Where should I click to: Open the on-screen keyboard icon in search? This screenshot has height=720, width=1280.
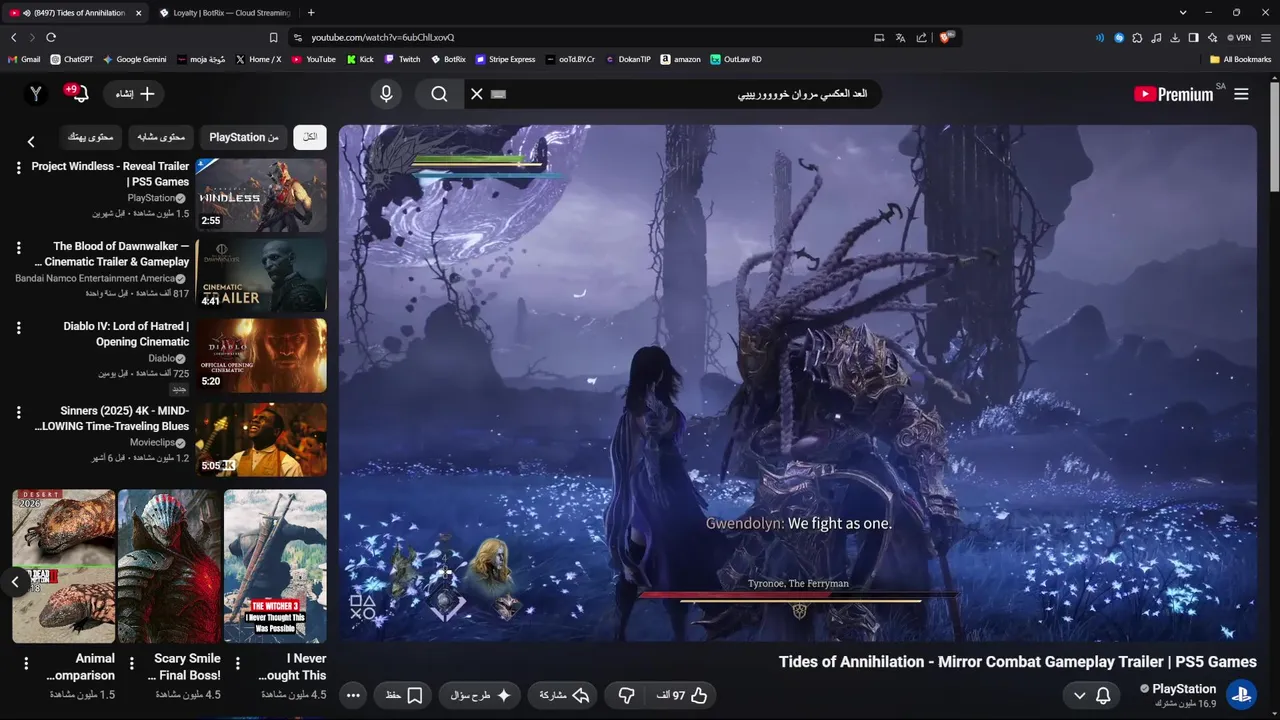[499, 94]
